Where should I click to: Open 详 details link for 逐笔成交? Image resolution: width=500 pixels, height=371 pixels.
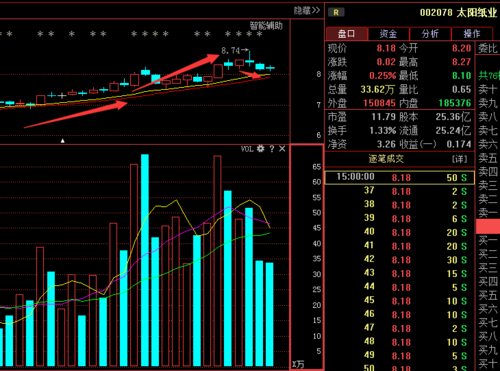coord(459,159)
